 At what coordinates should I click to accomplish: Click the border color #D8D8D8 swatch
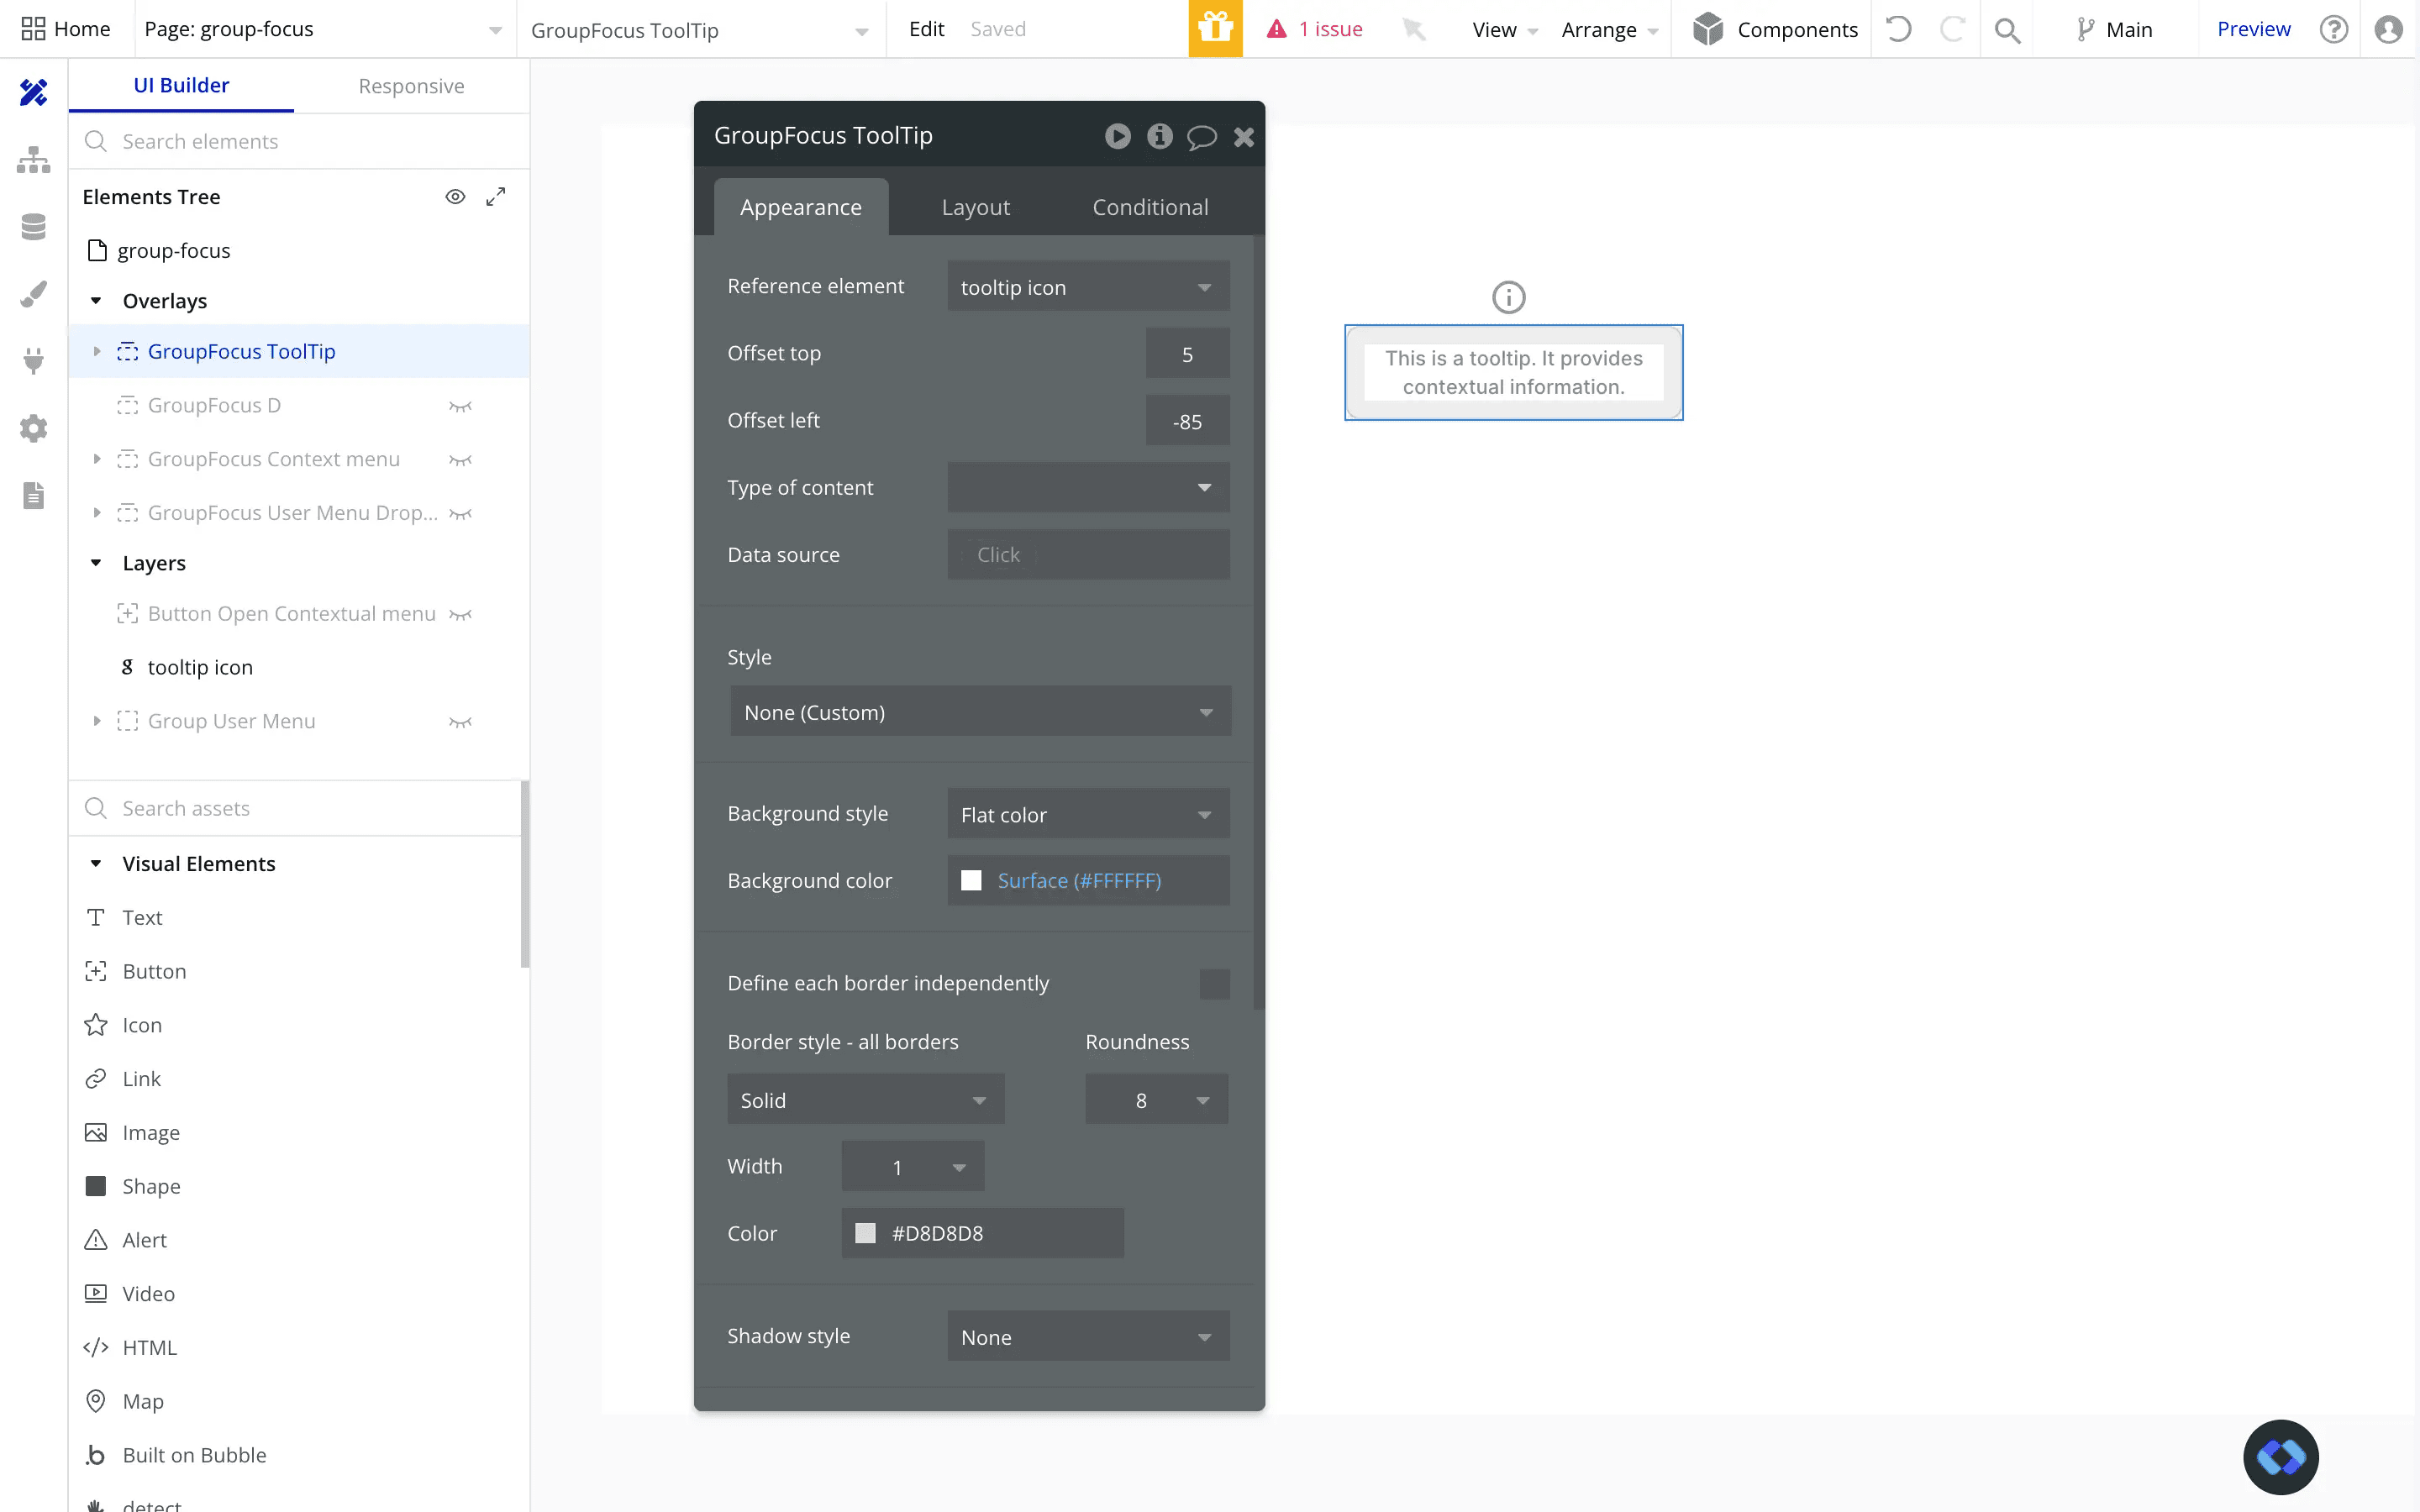click(x=865, y=1233)
